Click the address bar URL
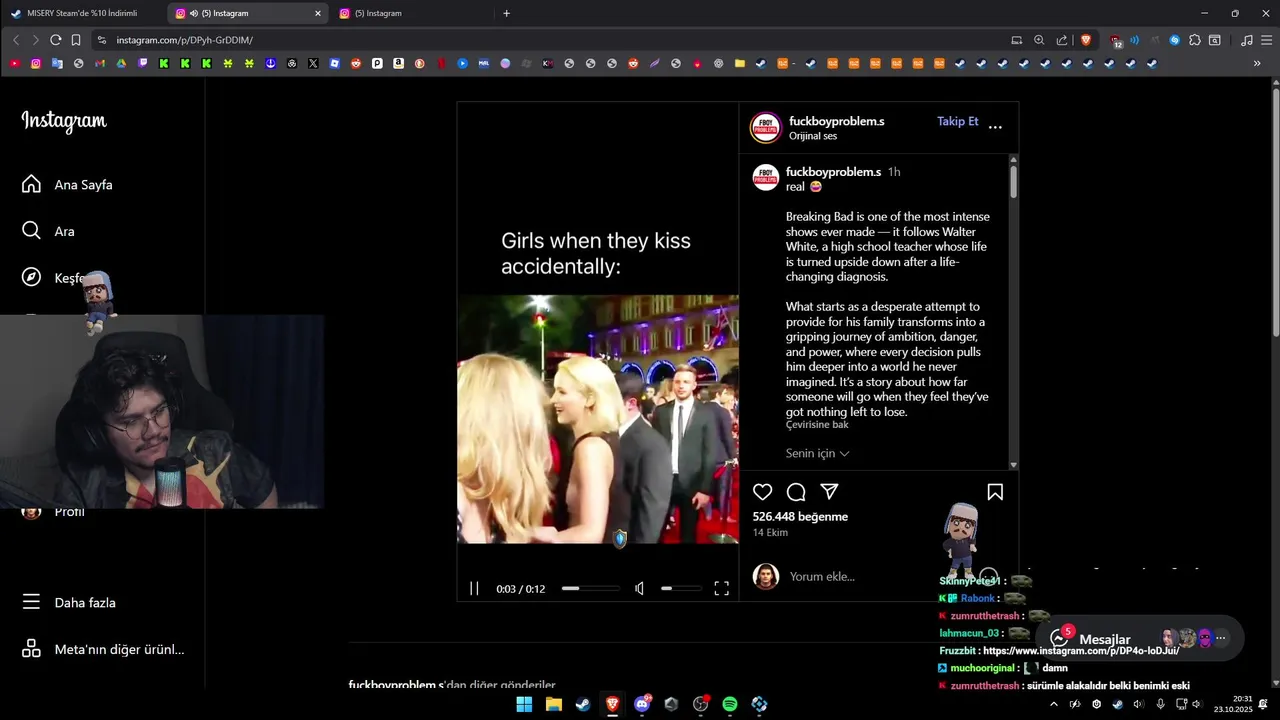This screenshot has width=1280, height=720. pyautogui.click(x=184, y=40)
